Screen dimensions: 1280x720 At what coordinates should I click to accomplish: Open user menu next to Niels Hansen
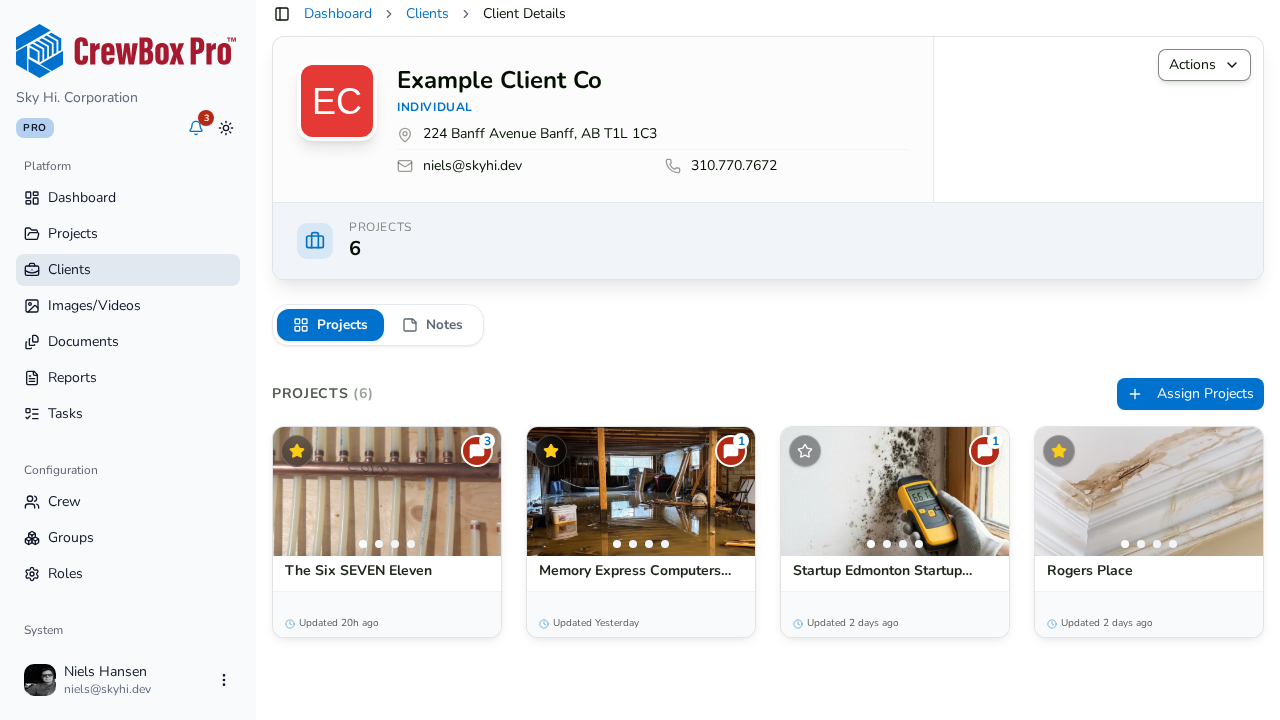pyautogui.click(x=224, y=680)
